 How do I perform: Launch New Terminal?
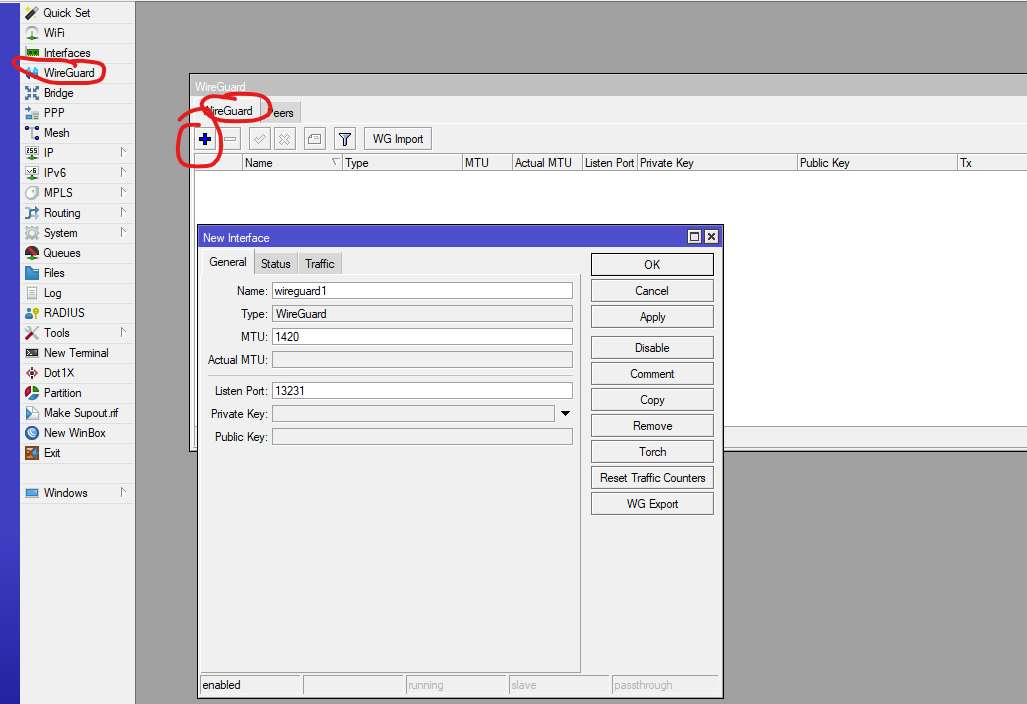click(x=77, y=352)
